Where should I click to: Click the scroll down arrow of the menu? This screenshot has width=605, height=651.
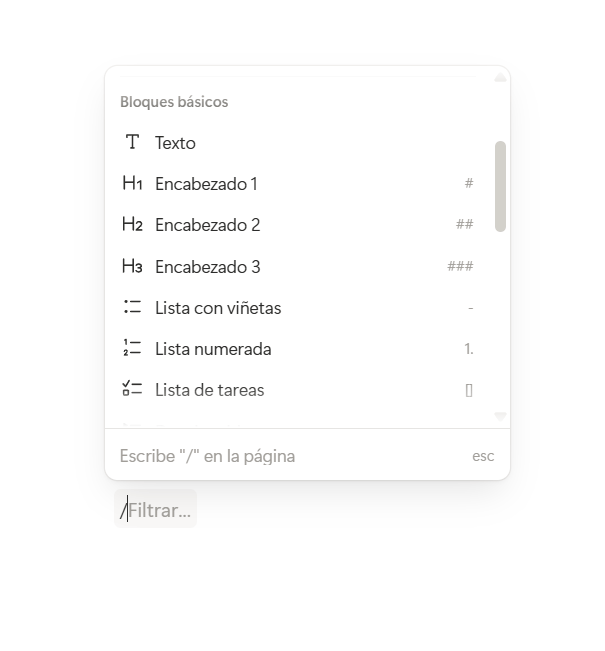coord(500,416)
